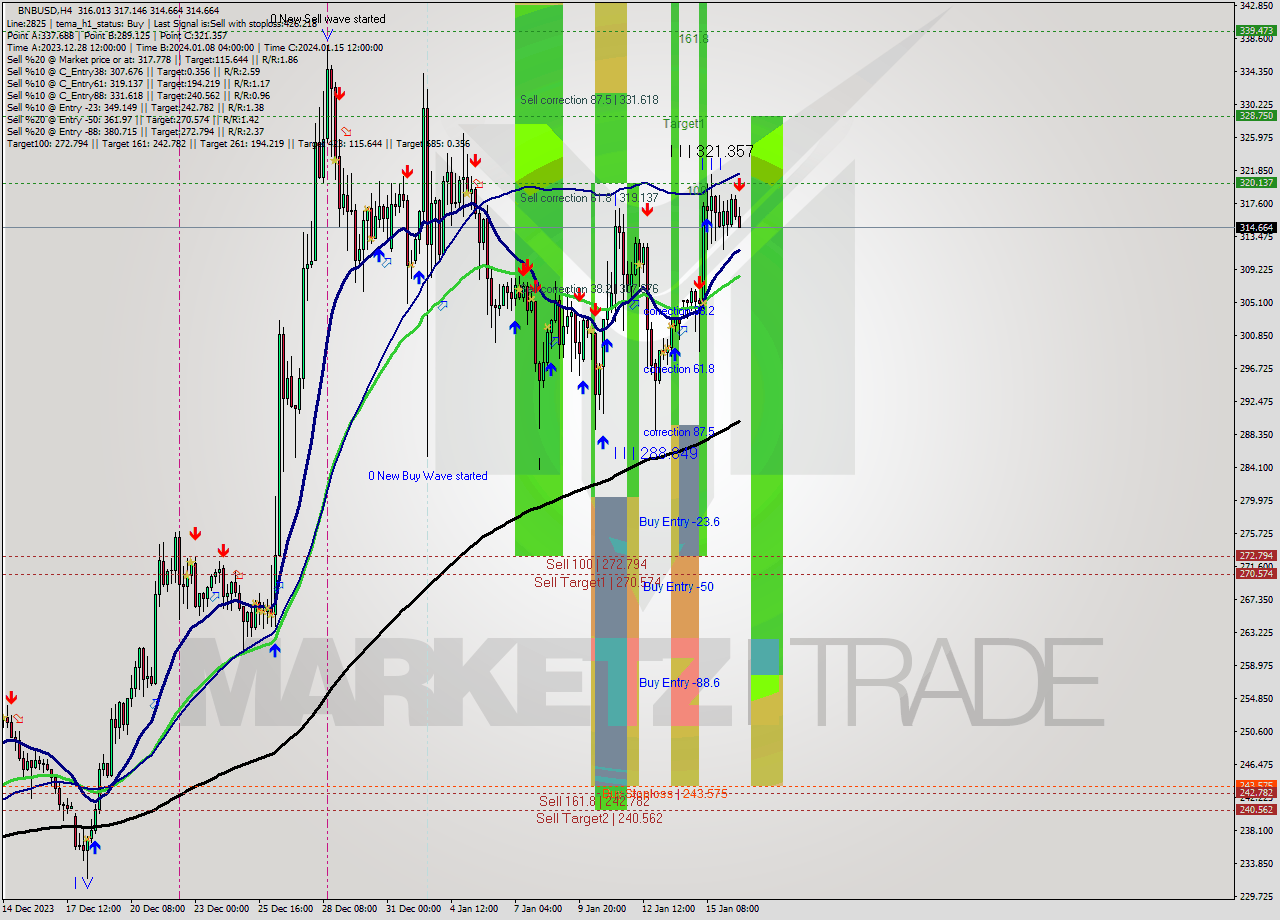
Task: Select 'Sell 161.8 | 242.782' level label
Action: pyautogui.click(x=594, y=801)
